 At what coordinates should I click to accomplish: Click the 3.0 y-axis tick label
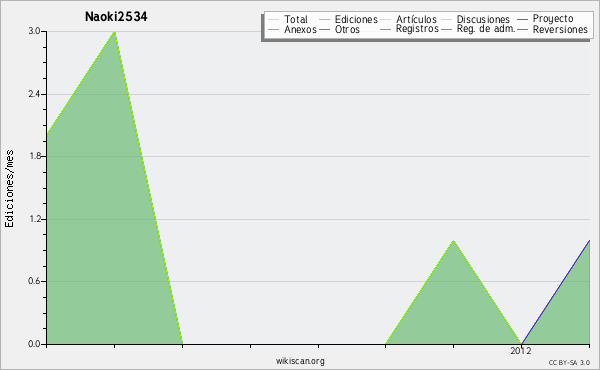pyautogui.click(x=34, y=31)
